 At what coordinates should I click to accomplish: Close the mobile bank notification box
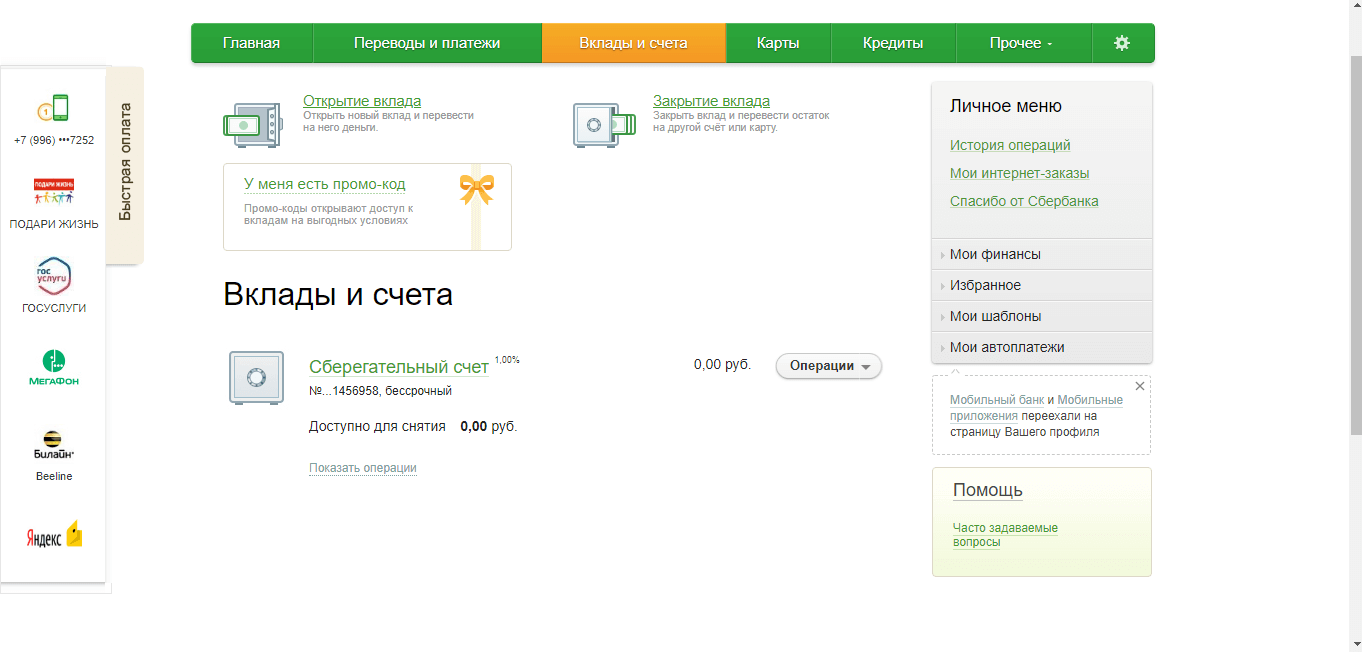point(1140,386)
